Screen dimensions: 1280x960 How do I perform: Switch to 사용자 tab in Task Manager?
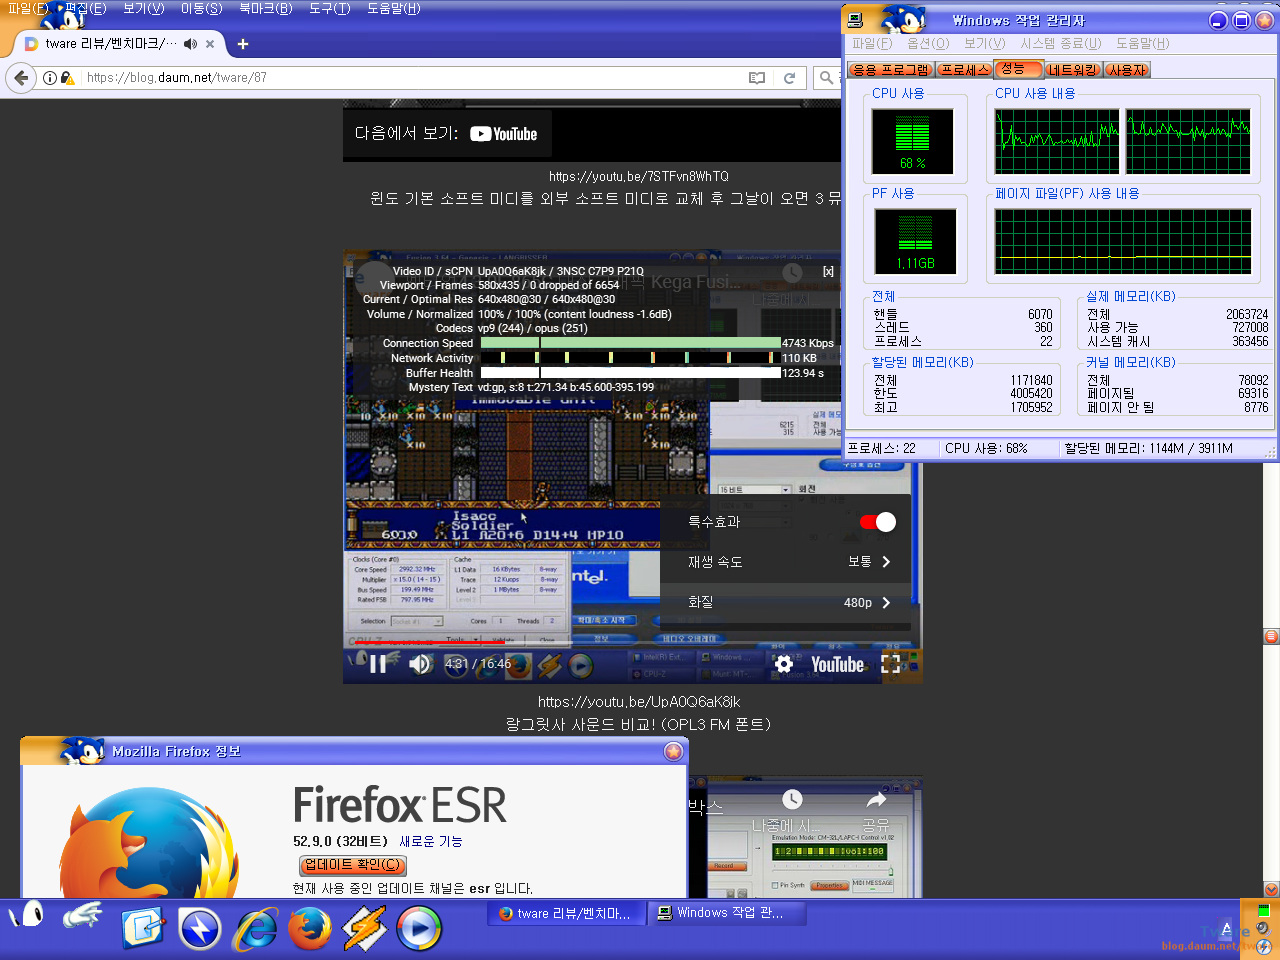pos(1128,69)
